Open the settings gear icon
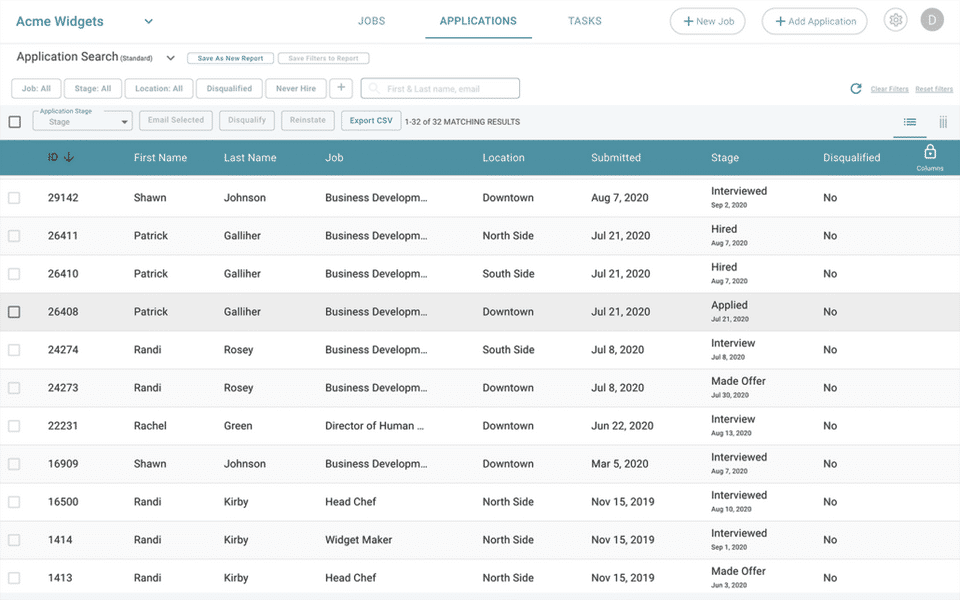960x600 pixels. (895, 20)
